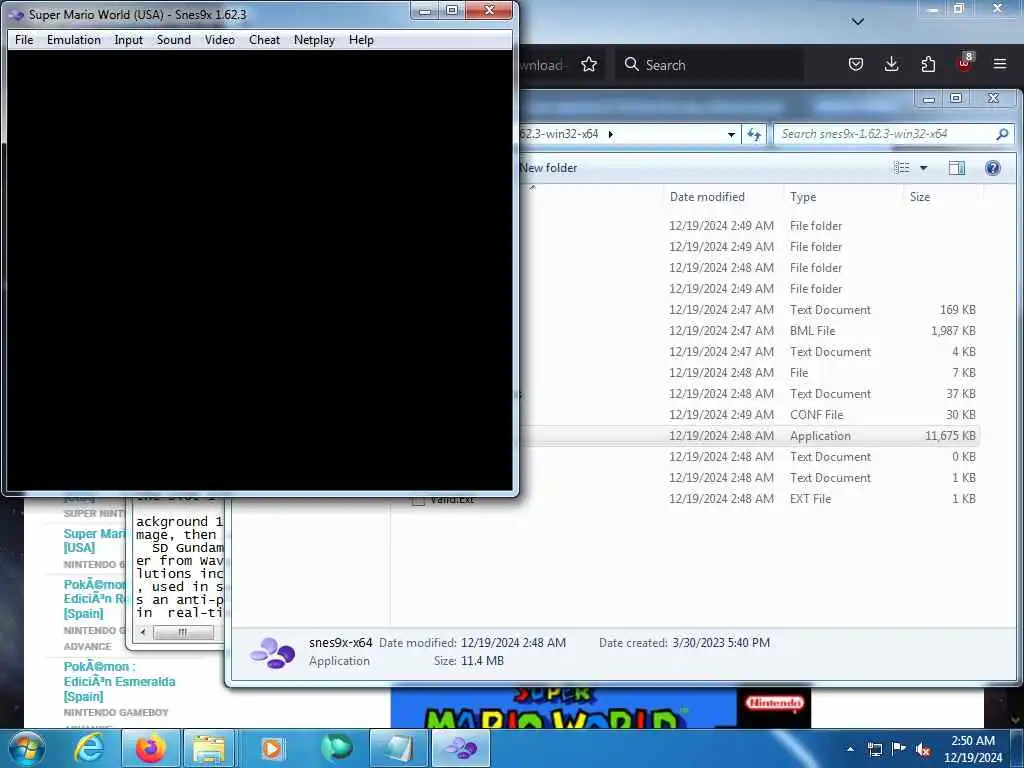The image size is (1024, 768).
Task: Open Super Mario World [USA] link in browser
Action: (x=94, y=540)
